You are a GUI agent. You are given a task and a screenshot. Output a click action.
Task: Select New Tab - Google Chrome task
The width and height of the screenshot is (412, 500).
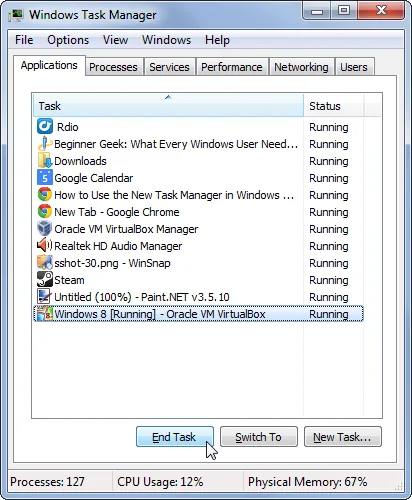point(198,212)
